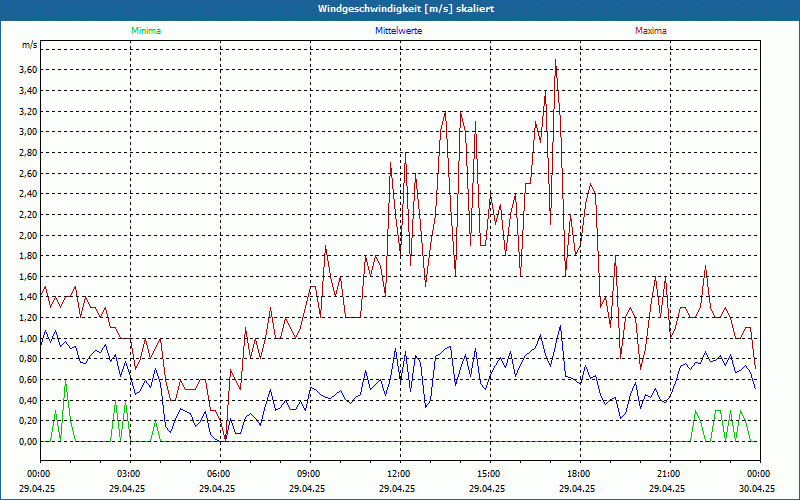Click the '09:00' time axis label
800x500 pixels.
pos(310,474)
